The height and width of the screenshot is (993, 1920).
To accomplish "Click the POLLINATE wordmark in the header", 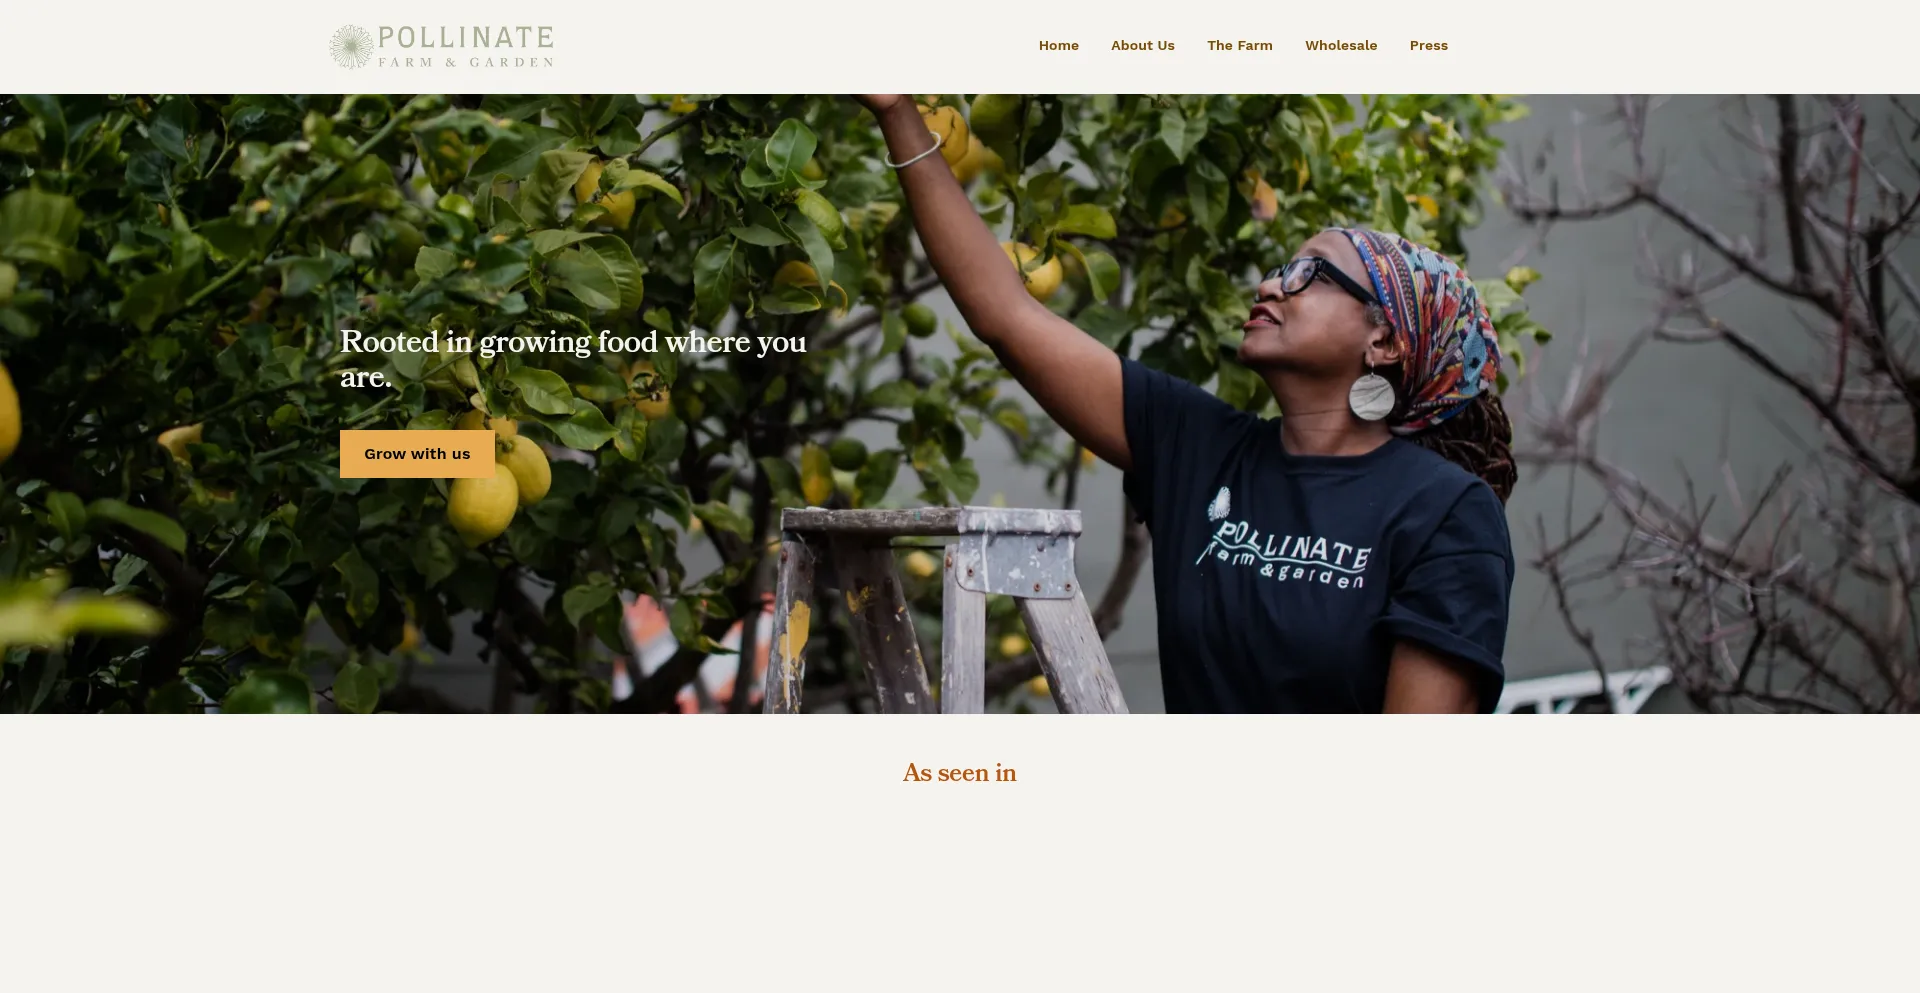I will (466, 38).
